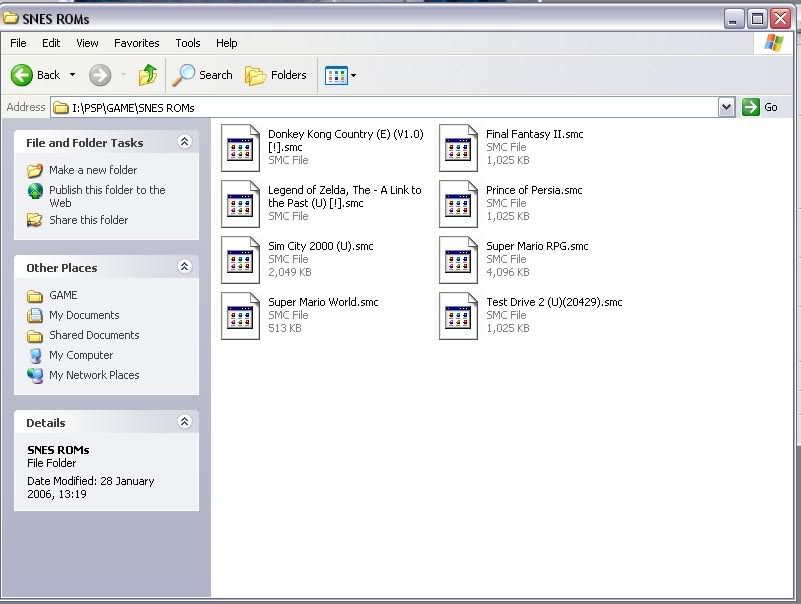The image size is (801, 604).
Task: Open the Favorites menu
Action: 136,43
